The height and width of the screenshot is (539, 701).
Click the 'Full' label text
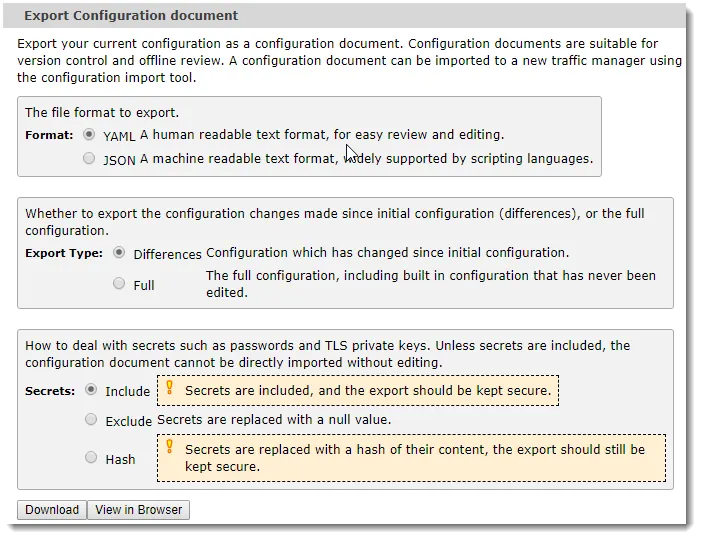pyautogui.click(x=144, y=285)
